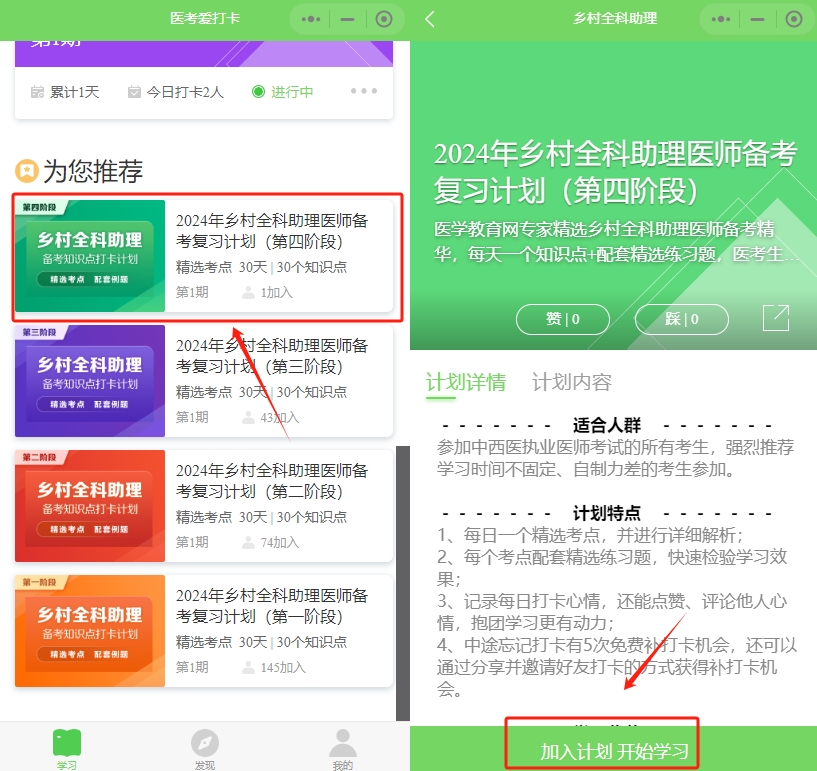This screenshot has width=817, height=771.
Task: Click 加入计划 开始学习 button
Action: pyautogui.click(x=614, y=751)
